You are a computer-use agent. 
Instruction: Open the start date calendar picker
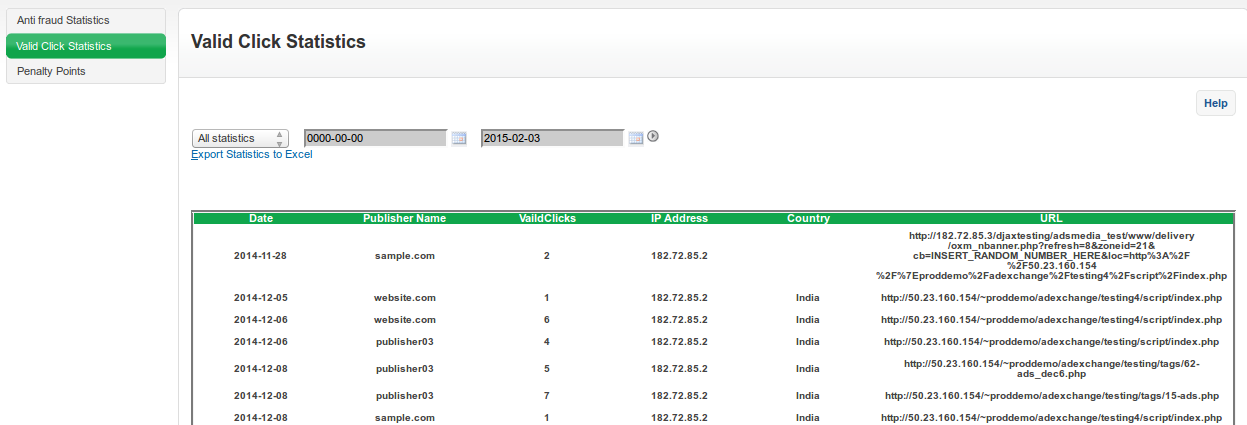pos(459,138)
